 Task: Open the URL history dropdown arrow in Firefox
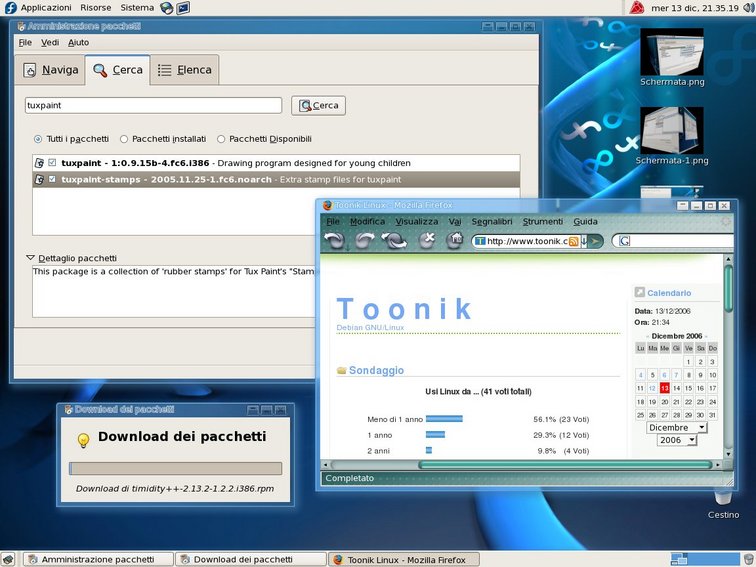[583, 241]
